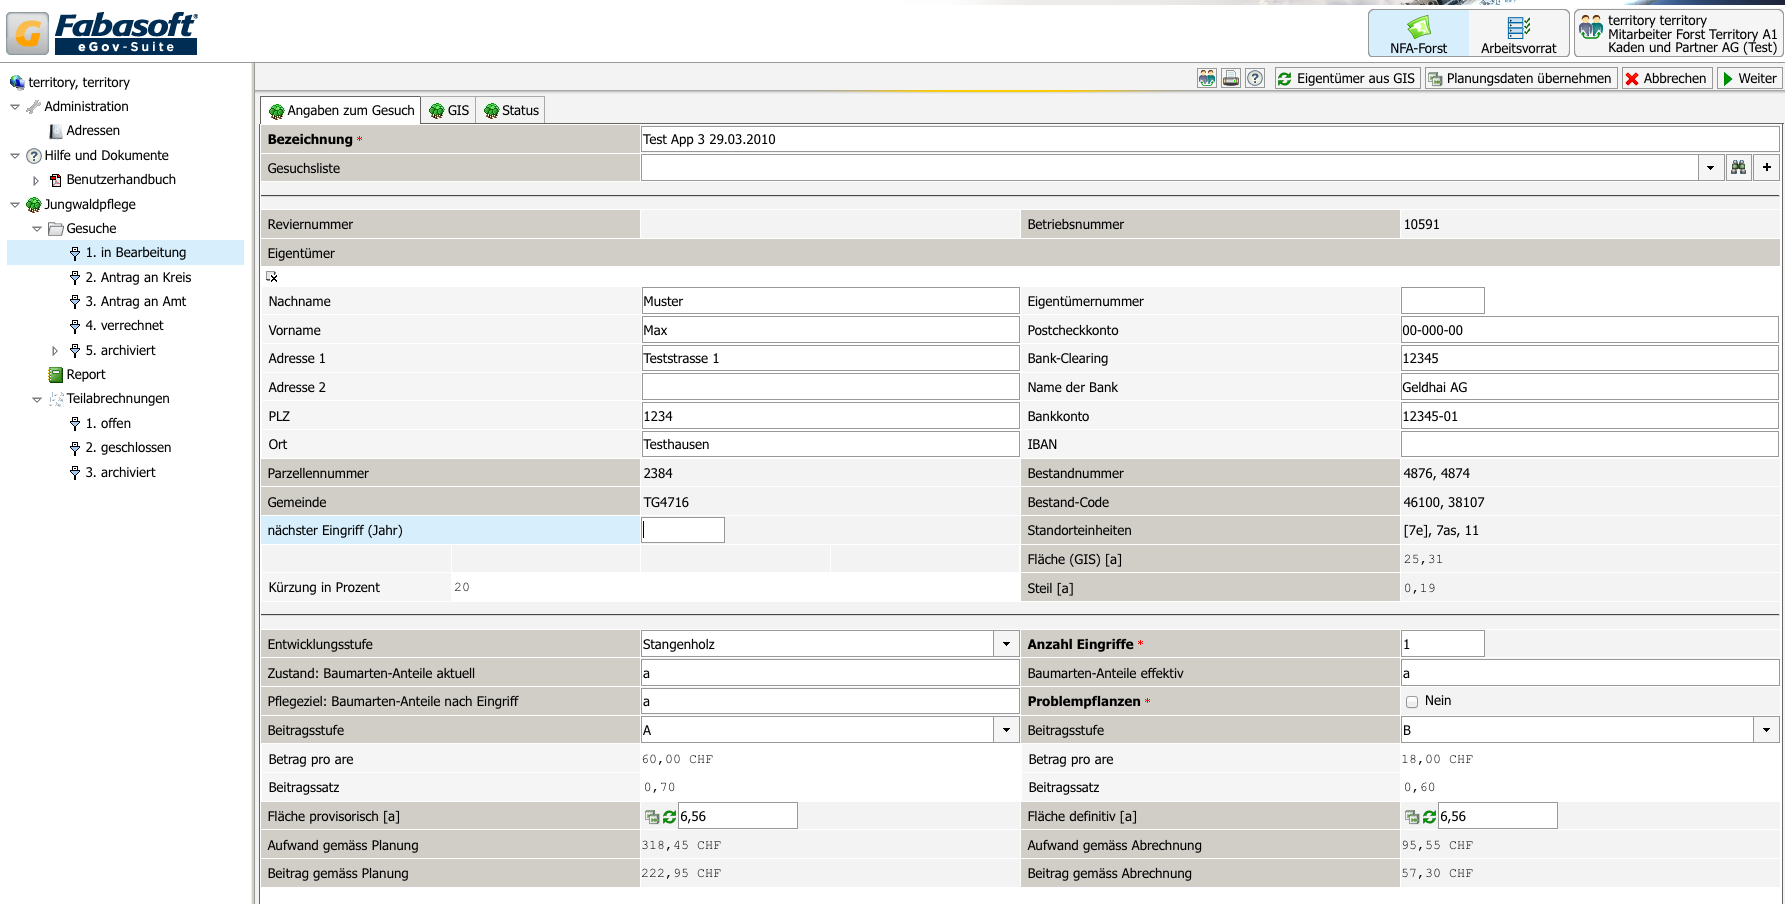Screen dimensions: 1785x904
Task: Click the team/users toolbar icon
Action: point(1207,78)
